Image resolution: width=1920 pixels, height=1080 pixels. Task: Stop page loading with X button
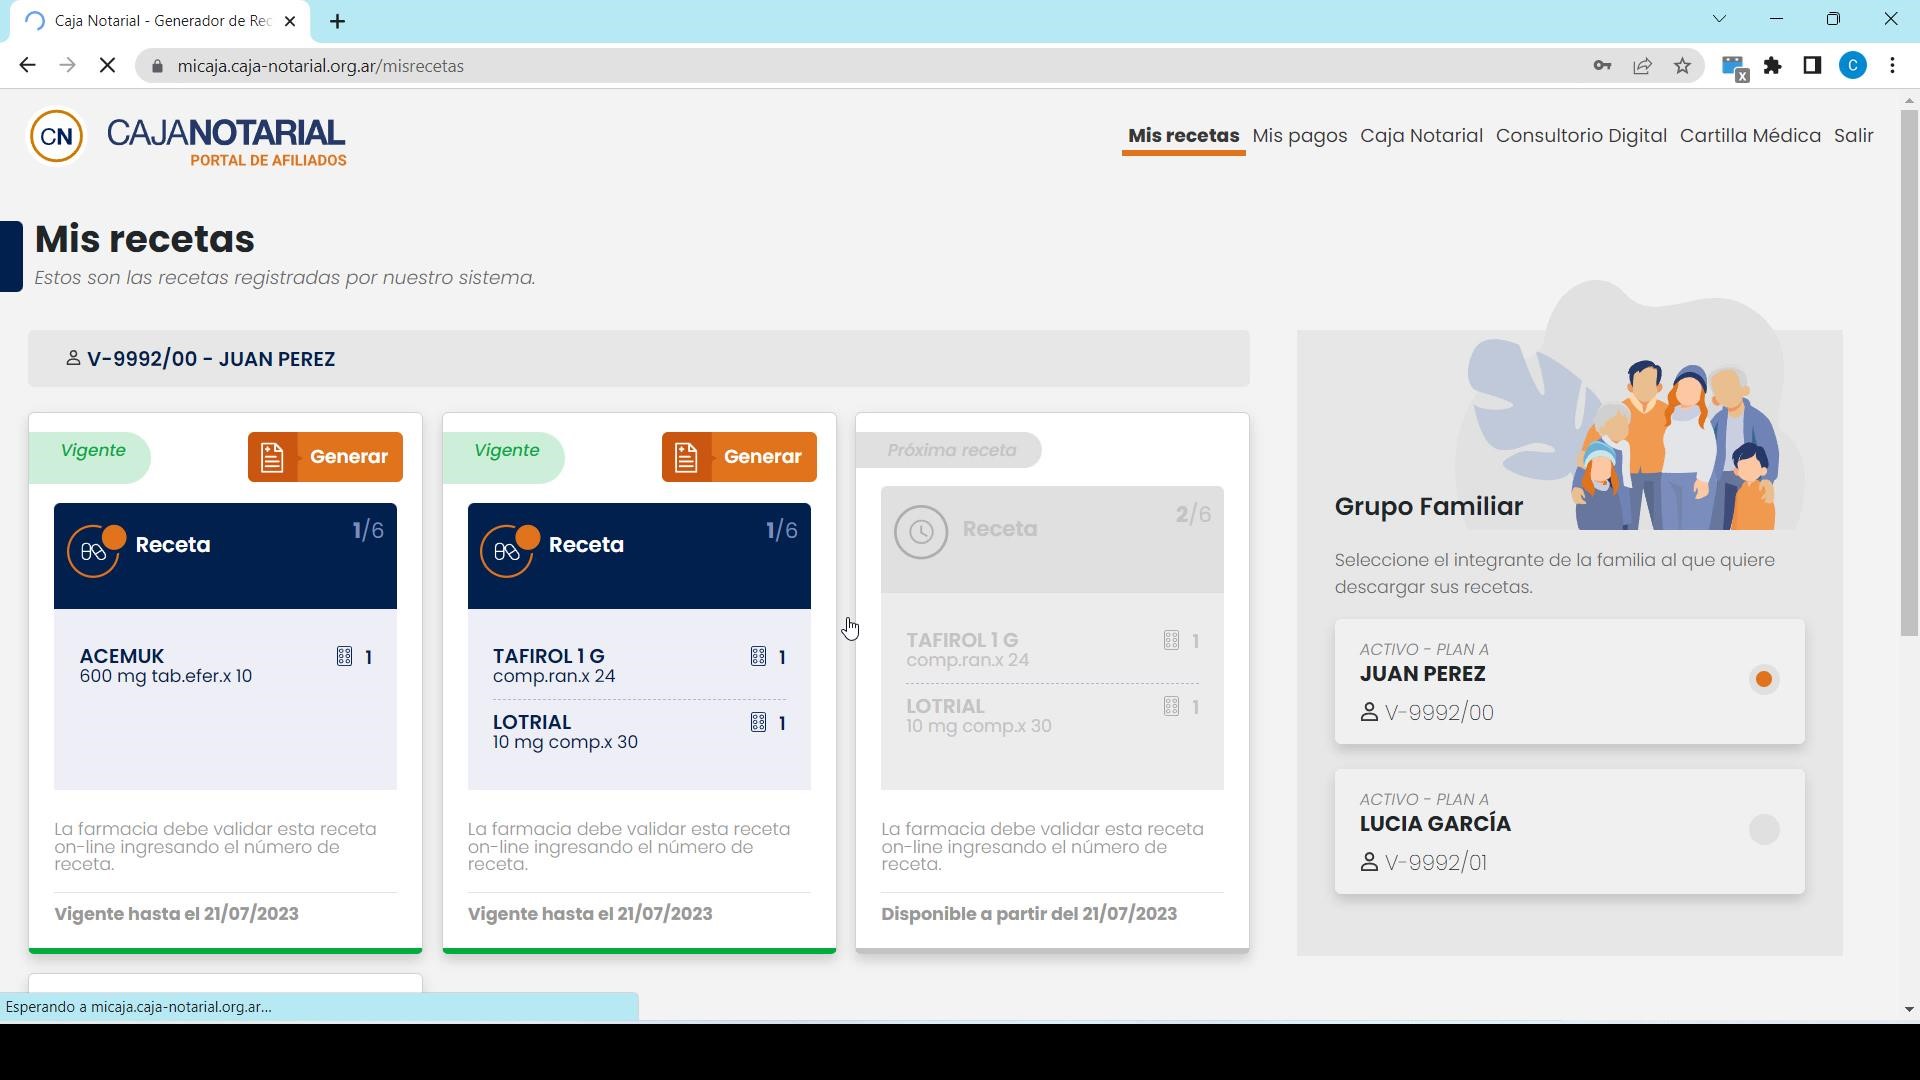108,66
